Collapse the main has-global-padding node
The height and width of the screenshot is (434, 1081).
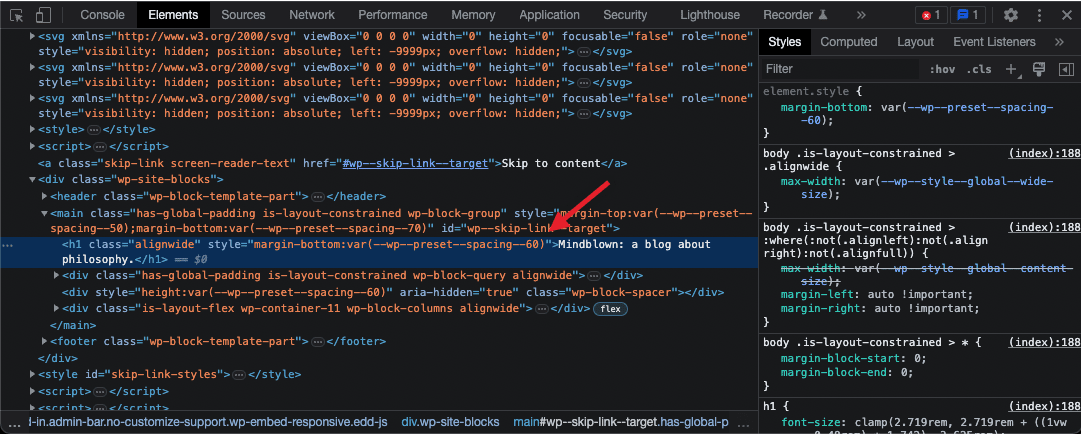click(x=44, y=213)
